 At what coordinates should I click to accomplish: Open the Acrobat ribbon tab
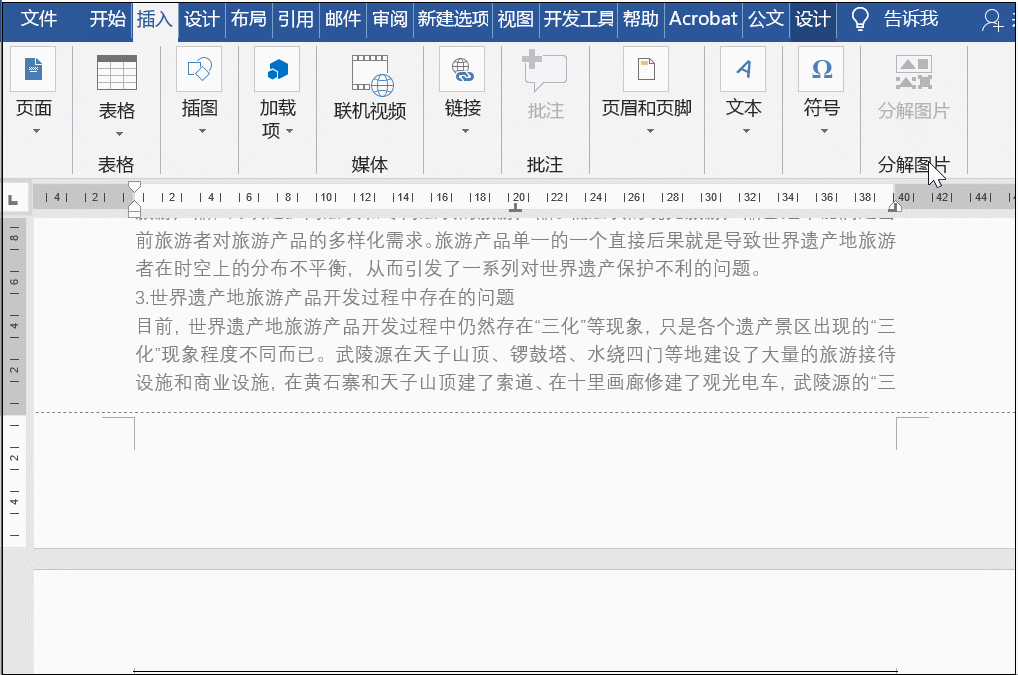coord(702,18)
